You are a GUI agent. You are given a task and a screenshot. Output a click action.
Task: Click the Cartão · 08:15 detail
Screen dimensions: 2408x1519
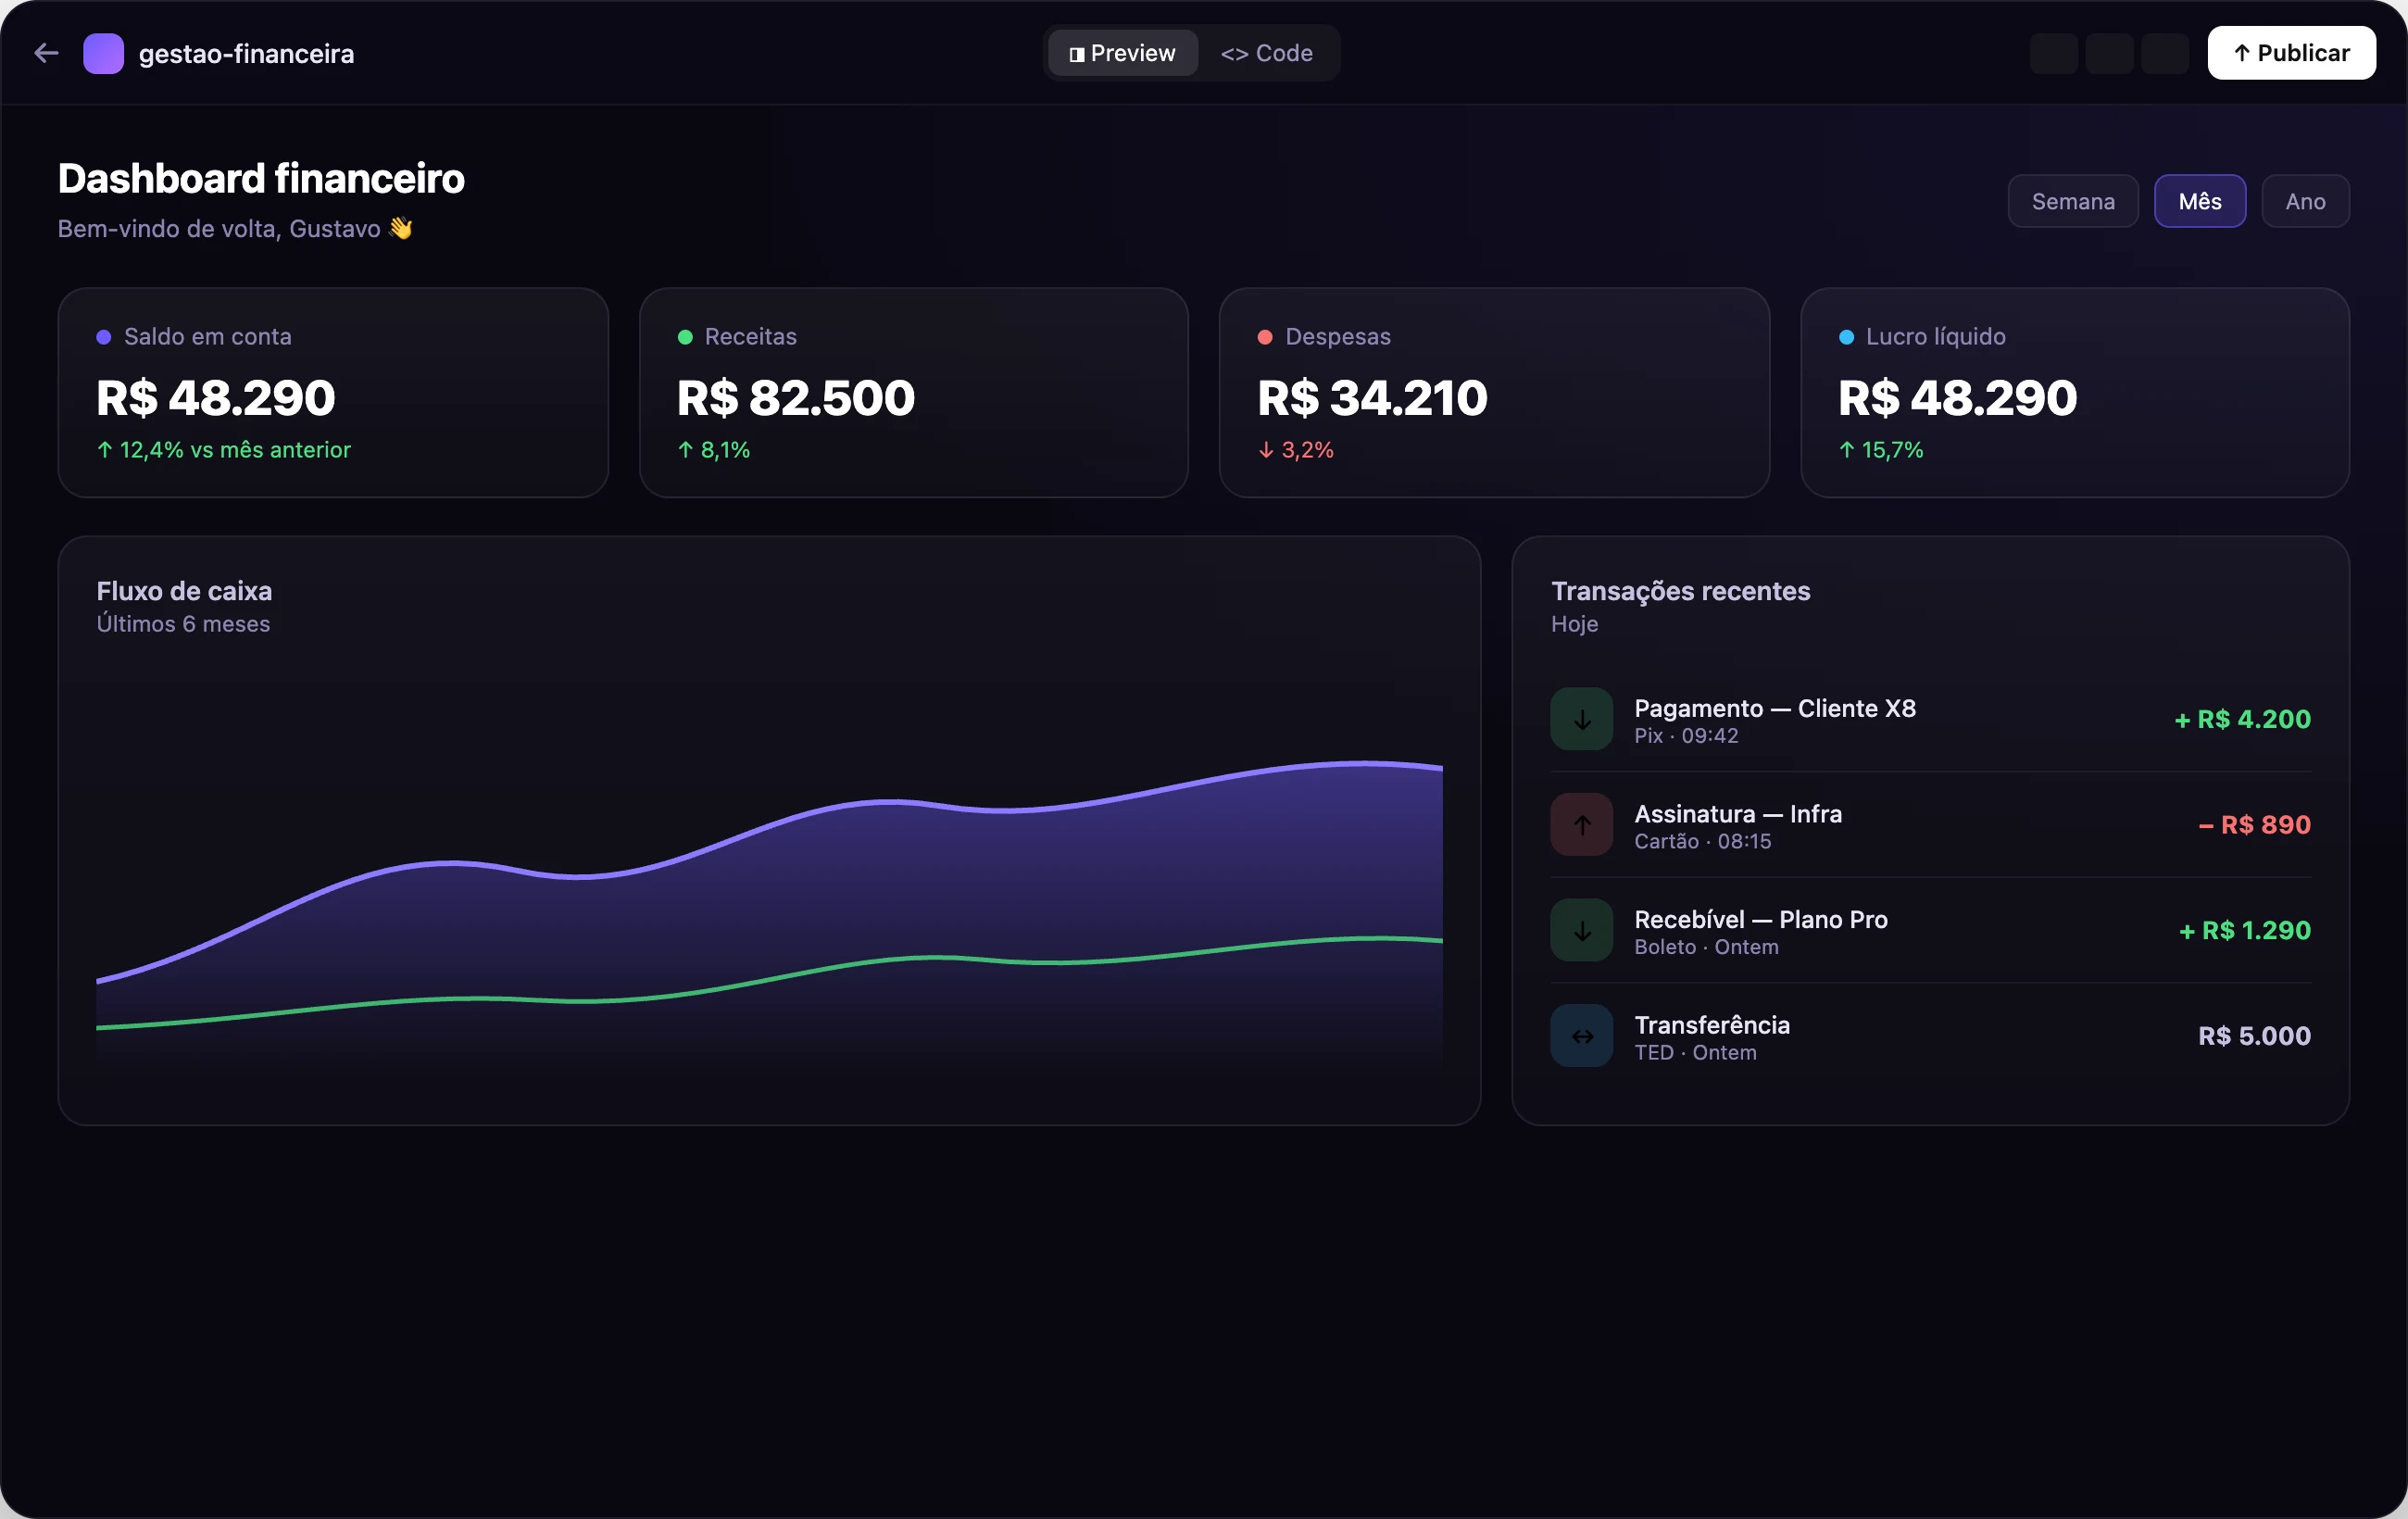[x=1702, y=842]
